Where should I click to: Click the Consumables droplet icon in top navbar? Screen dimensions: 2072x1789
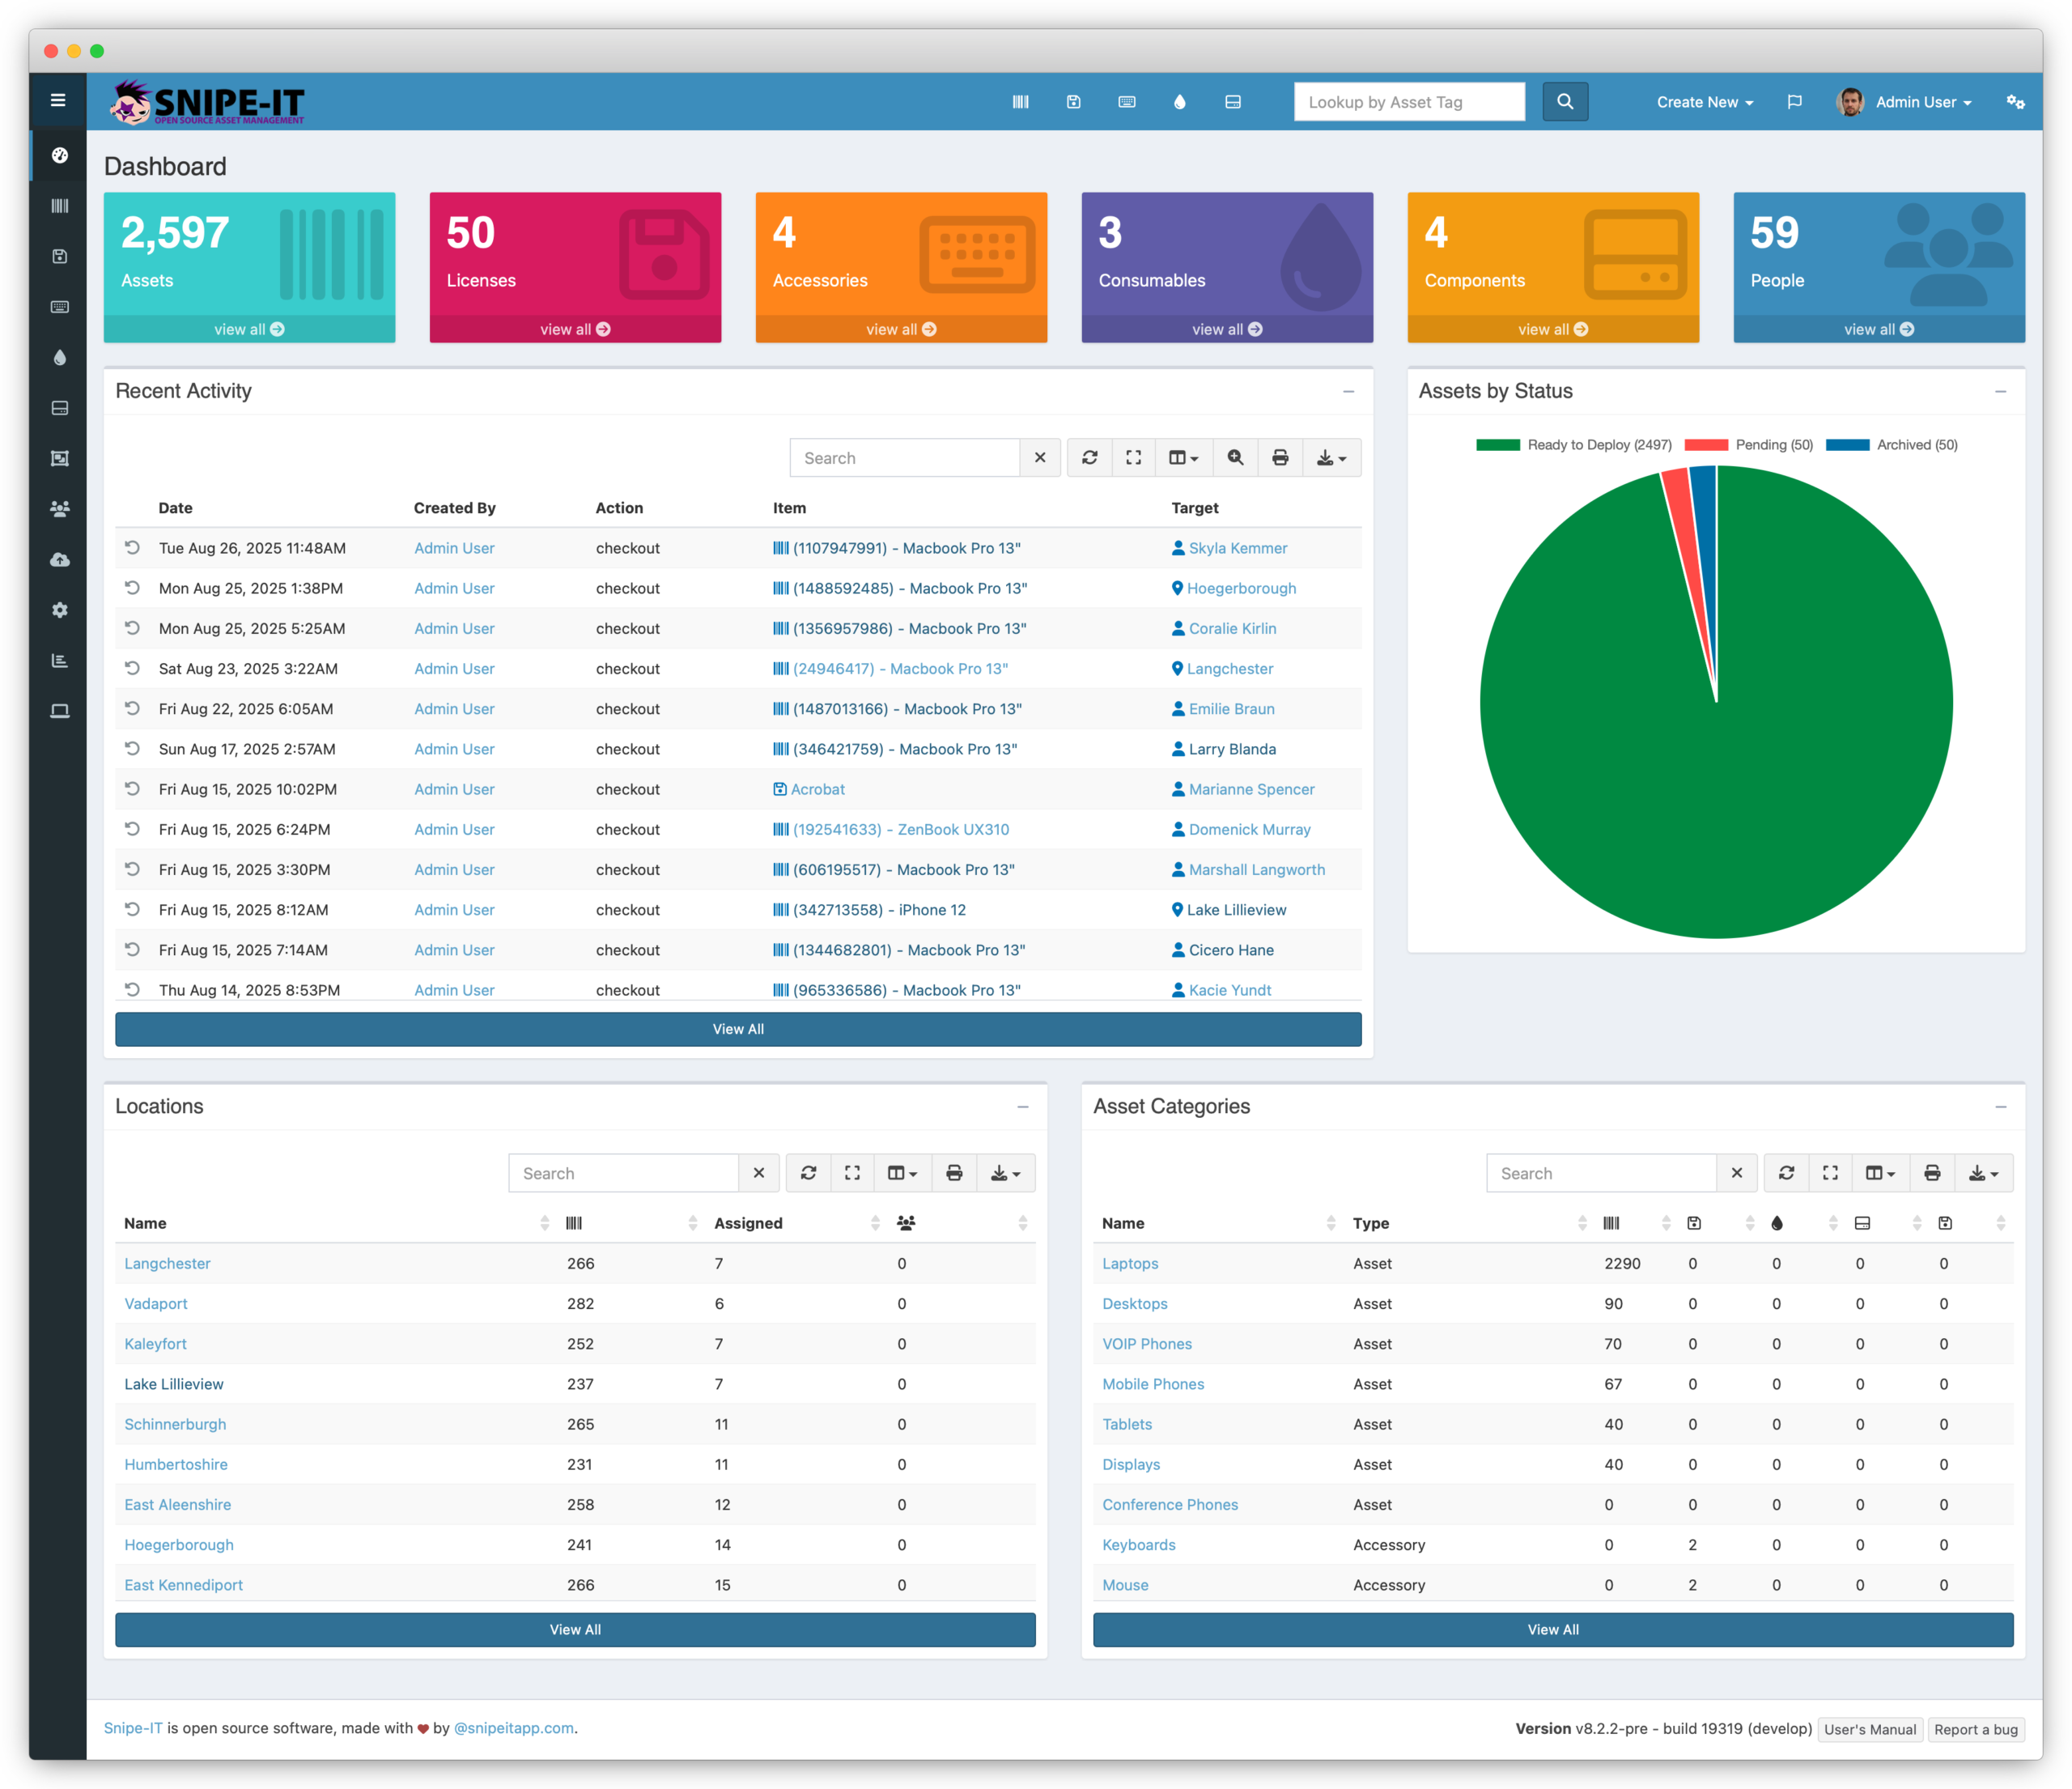pyautogui.click(x=1180, y=102)
